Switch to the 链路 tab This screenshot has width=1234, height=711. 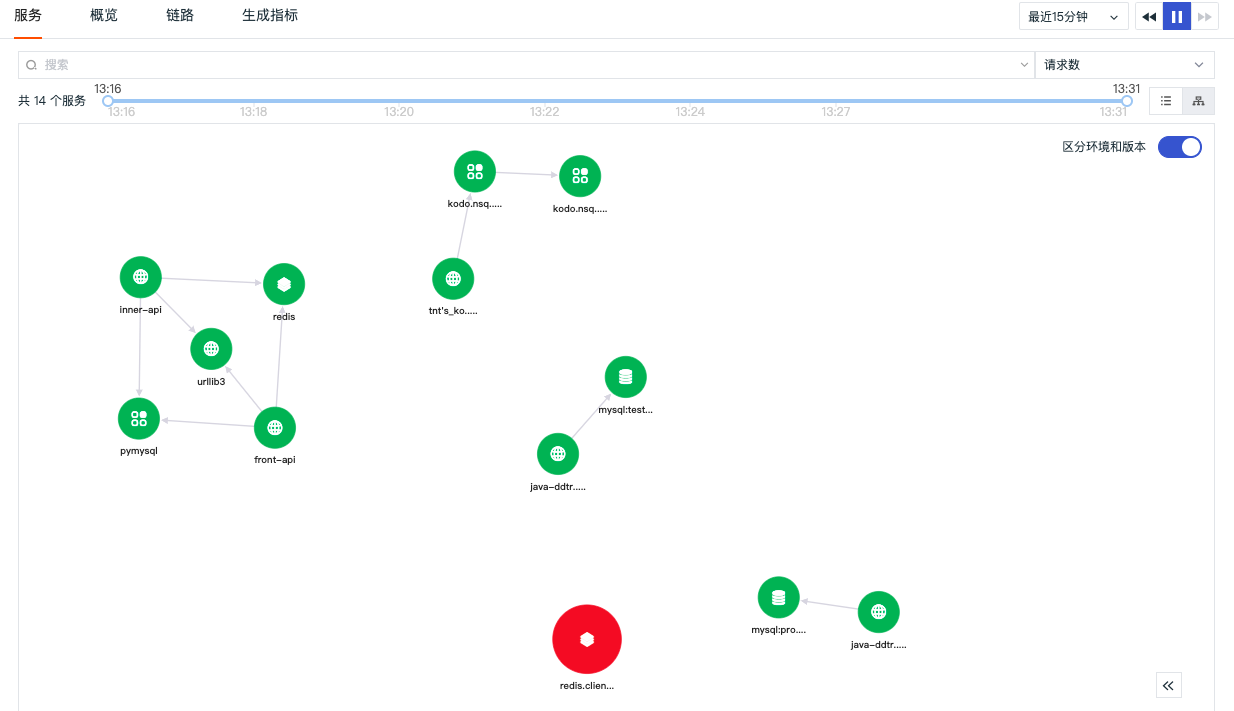click(180, 16)
